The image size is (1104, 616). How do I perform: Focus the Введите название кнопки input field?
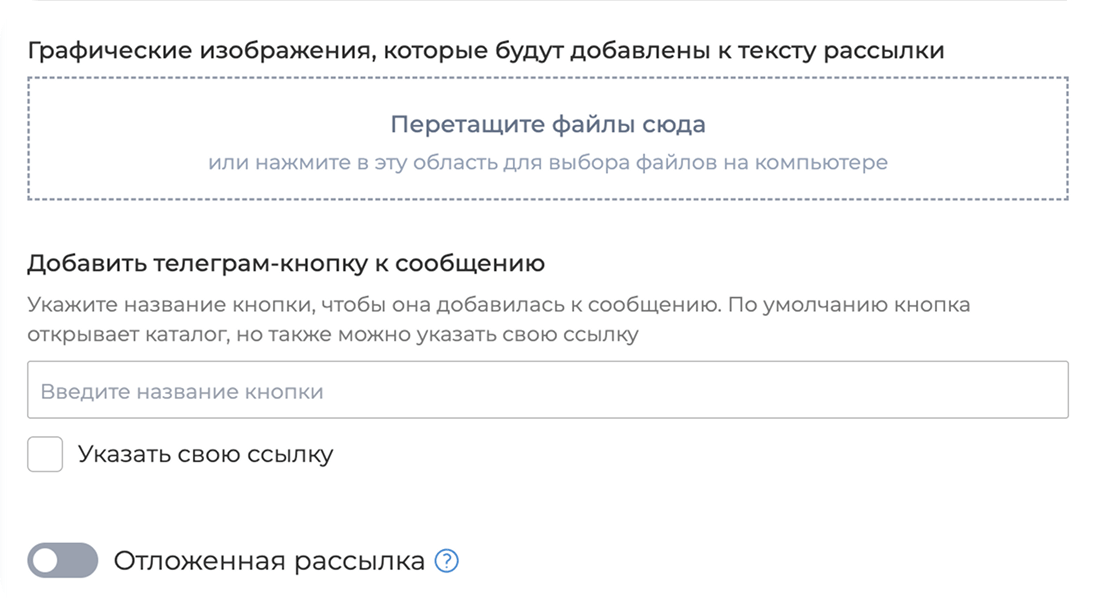(547, 390)
